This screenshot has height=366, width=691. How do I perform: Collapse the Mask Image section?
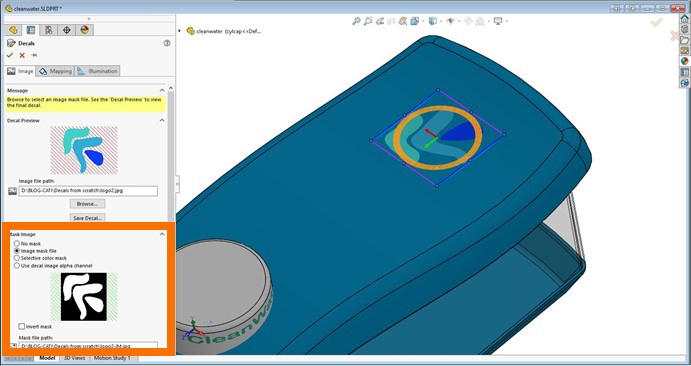pyautogui.click(x=162, y=234)
